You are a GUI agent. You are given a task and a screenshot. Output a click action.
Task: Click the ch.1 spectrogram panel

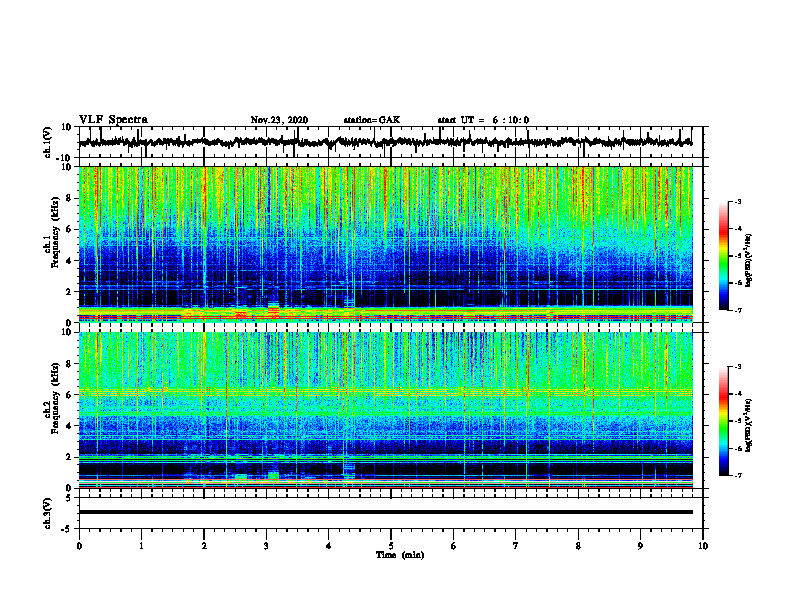pyautogui.click(x=386, y=244)
